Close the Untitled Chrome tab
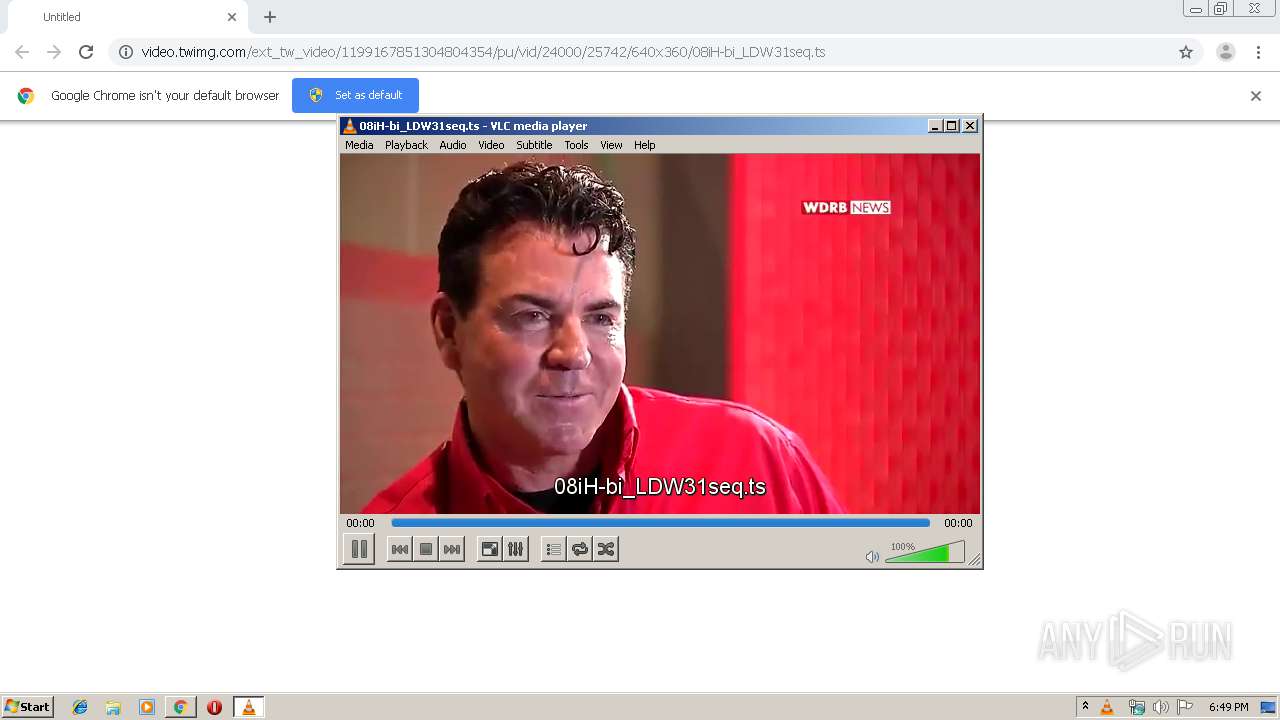Screen dimensions: 1280x720 (x=232, y=17)
